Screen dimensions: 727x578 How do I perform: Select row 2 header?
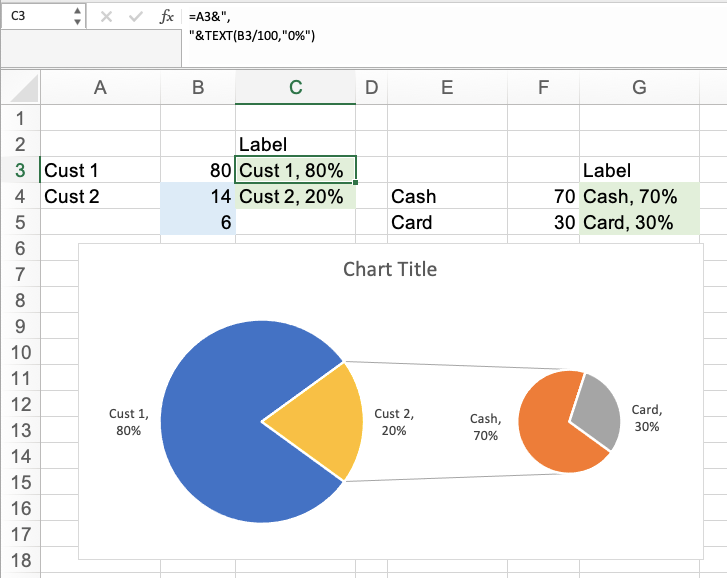(x=20, y=144)
